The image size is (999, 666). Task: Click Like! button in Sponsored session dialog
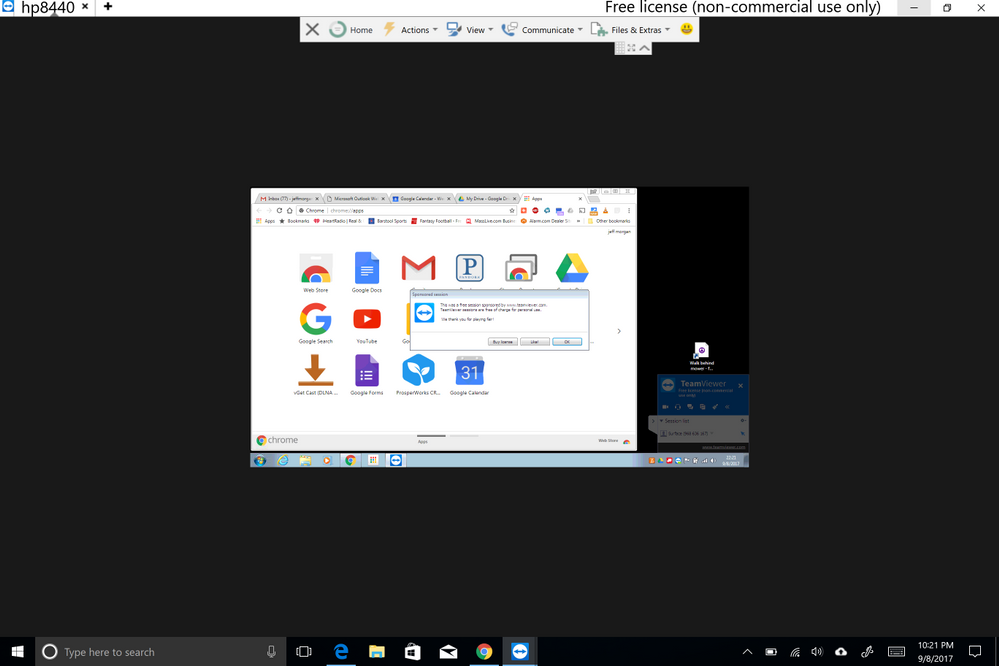(x=535, y=342)
